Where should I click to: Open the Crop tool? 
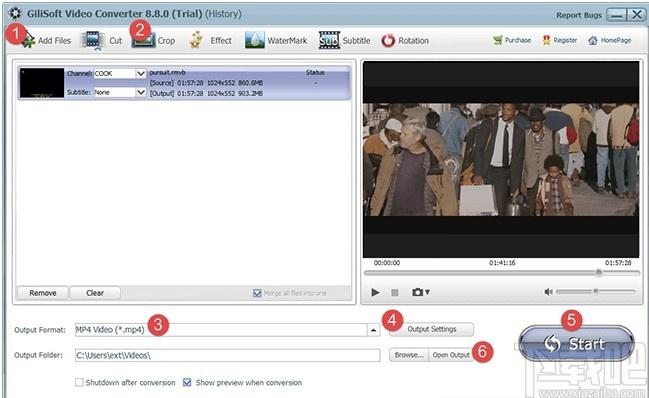pyautogui.click(x=154, y=41)
